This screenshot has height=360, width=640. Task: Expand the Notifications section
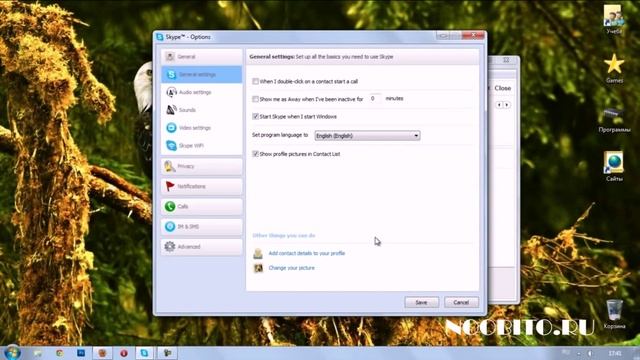click(x=202, y=187)
